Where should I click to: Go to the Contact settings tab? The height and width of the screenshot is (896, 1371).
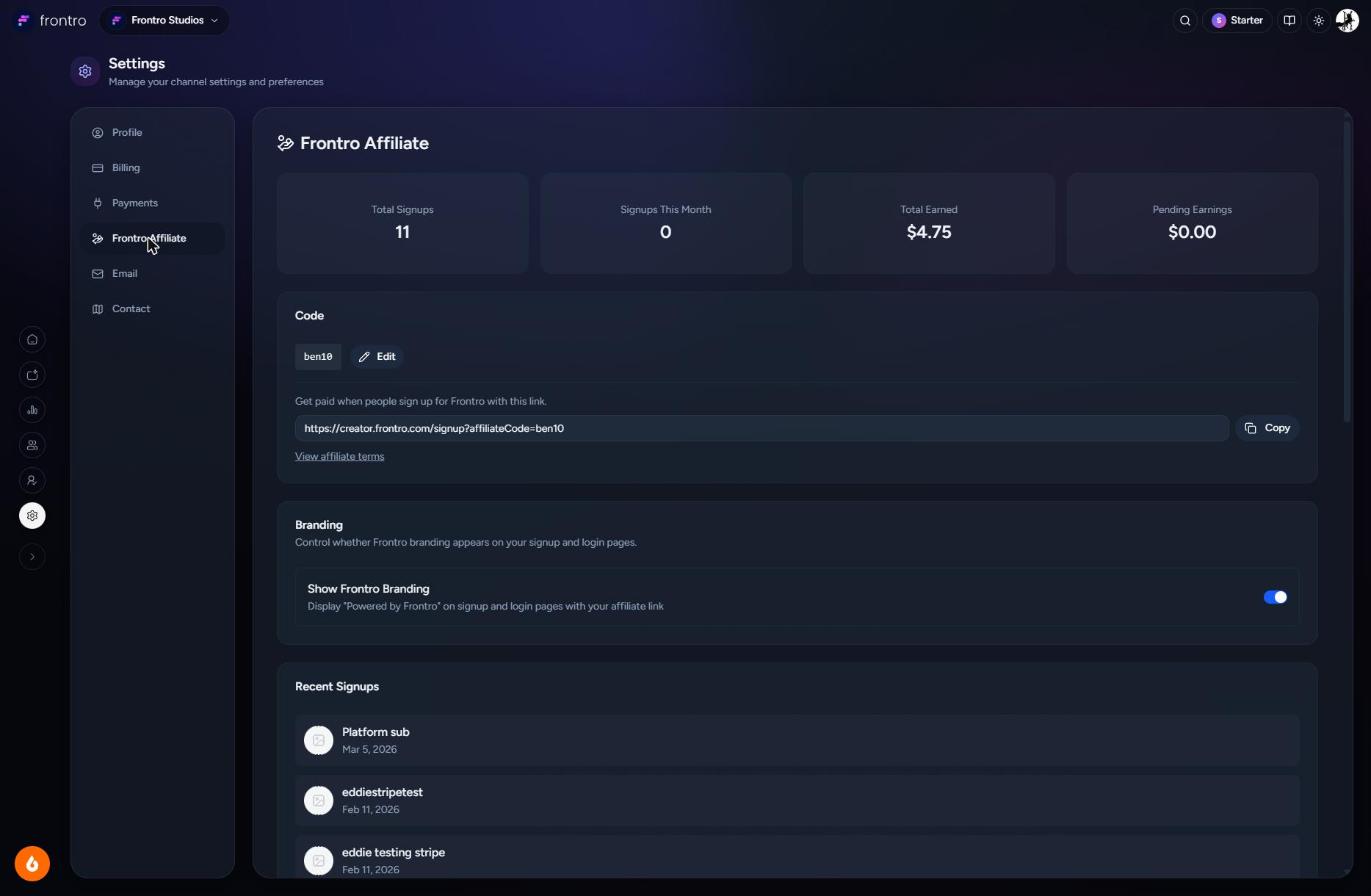click(152, 309)
